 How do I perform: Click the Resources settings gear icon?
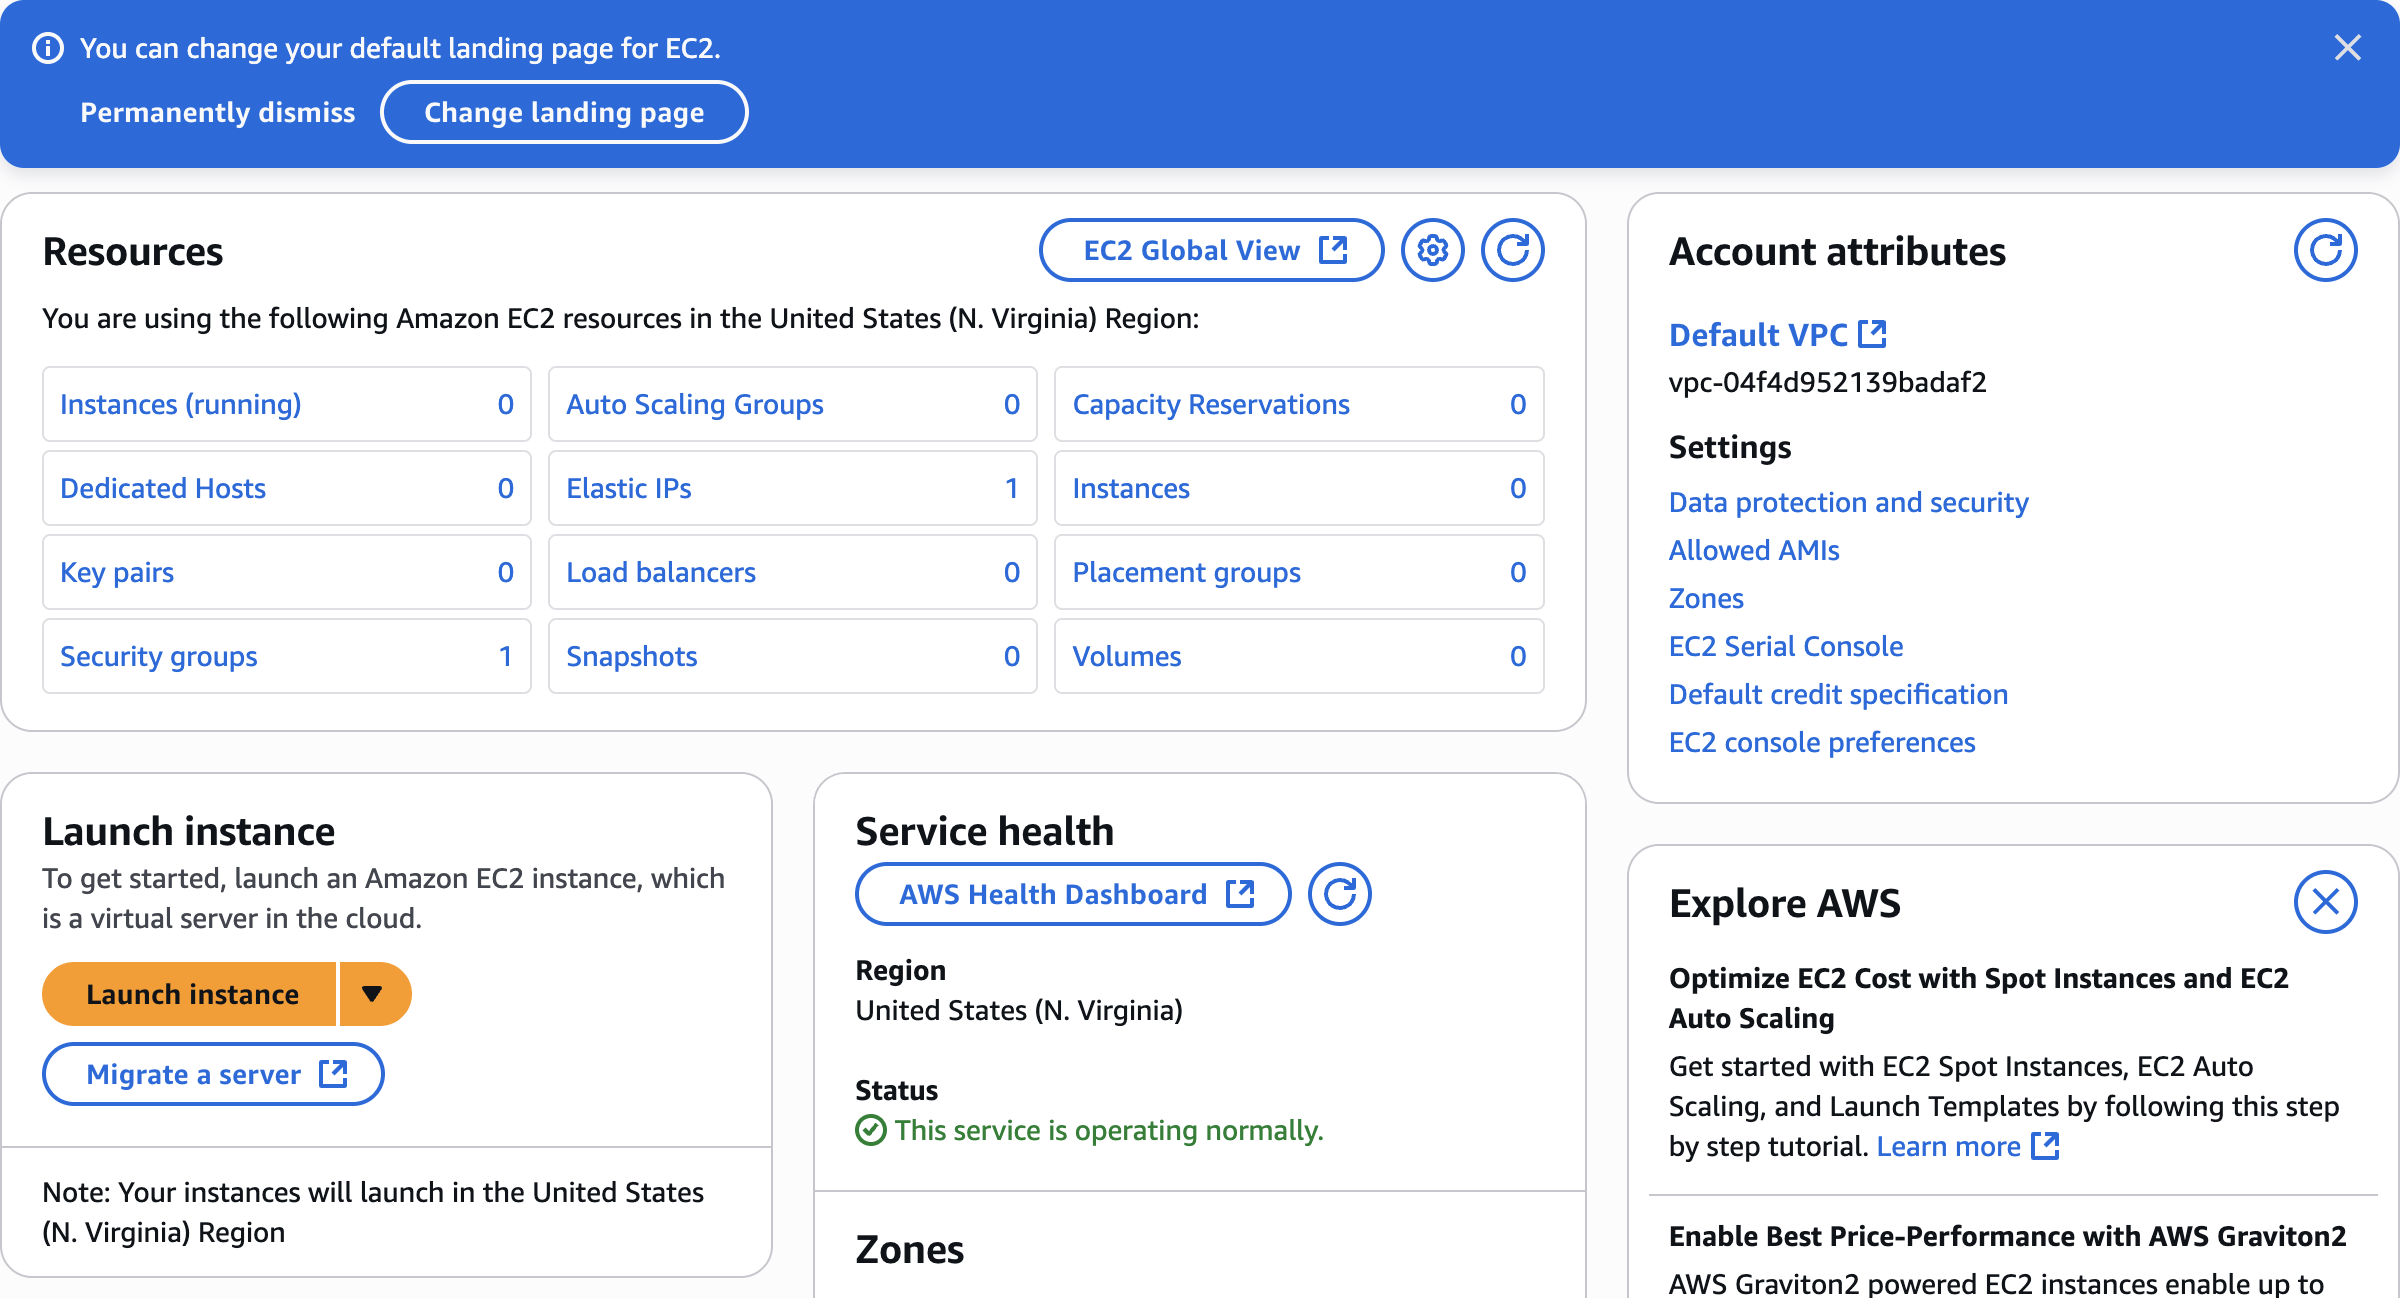click(x=1432, y=250)
